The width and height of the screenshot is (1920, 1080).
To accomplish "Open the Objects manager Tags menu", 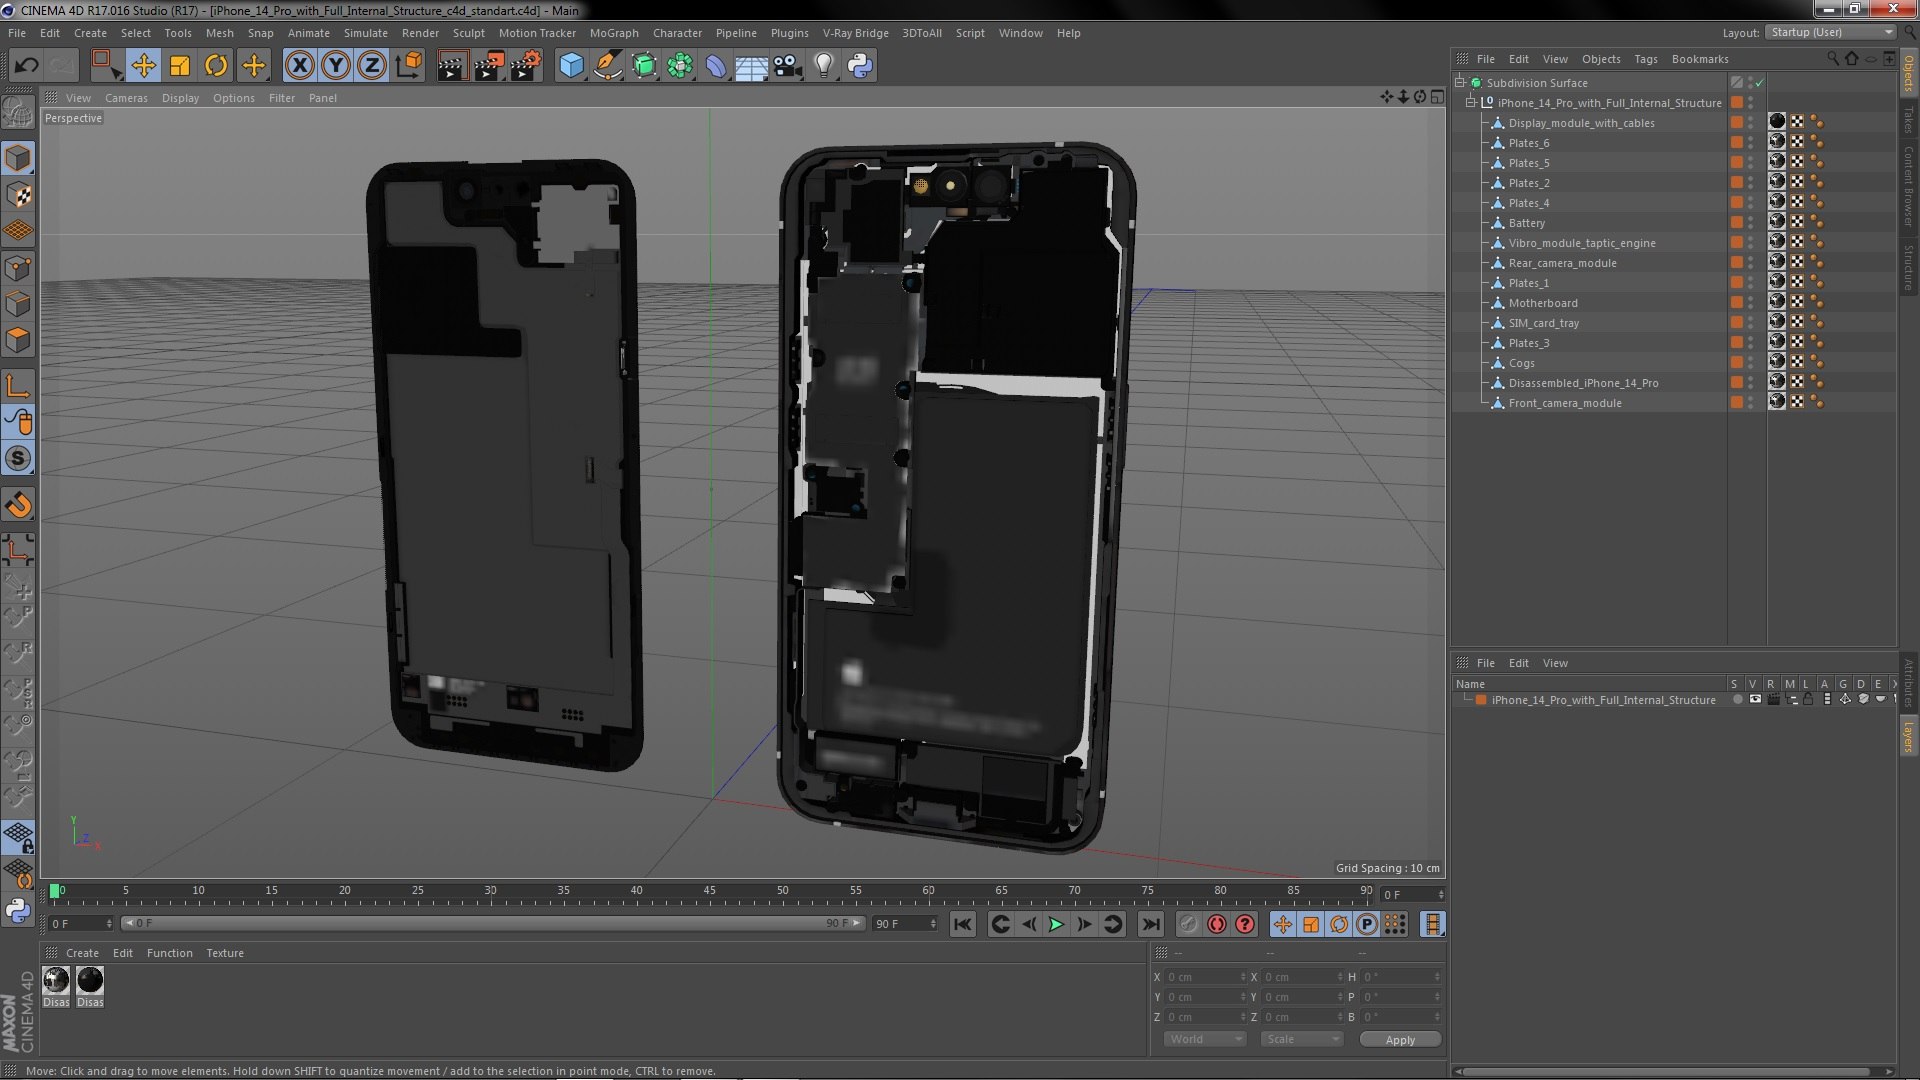I will coord(1645,59).
